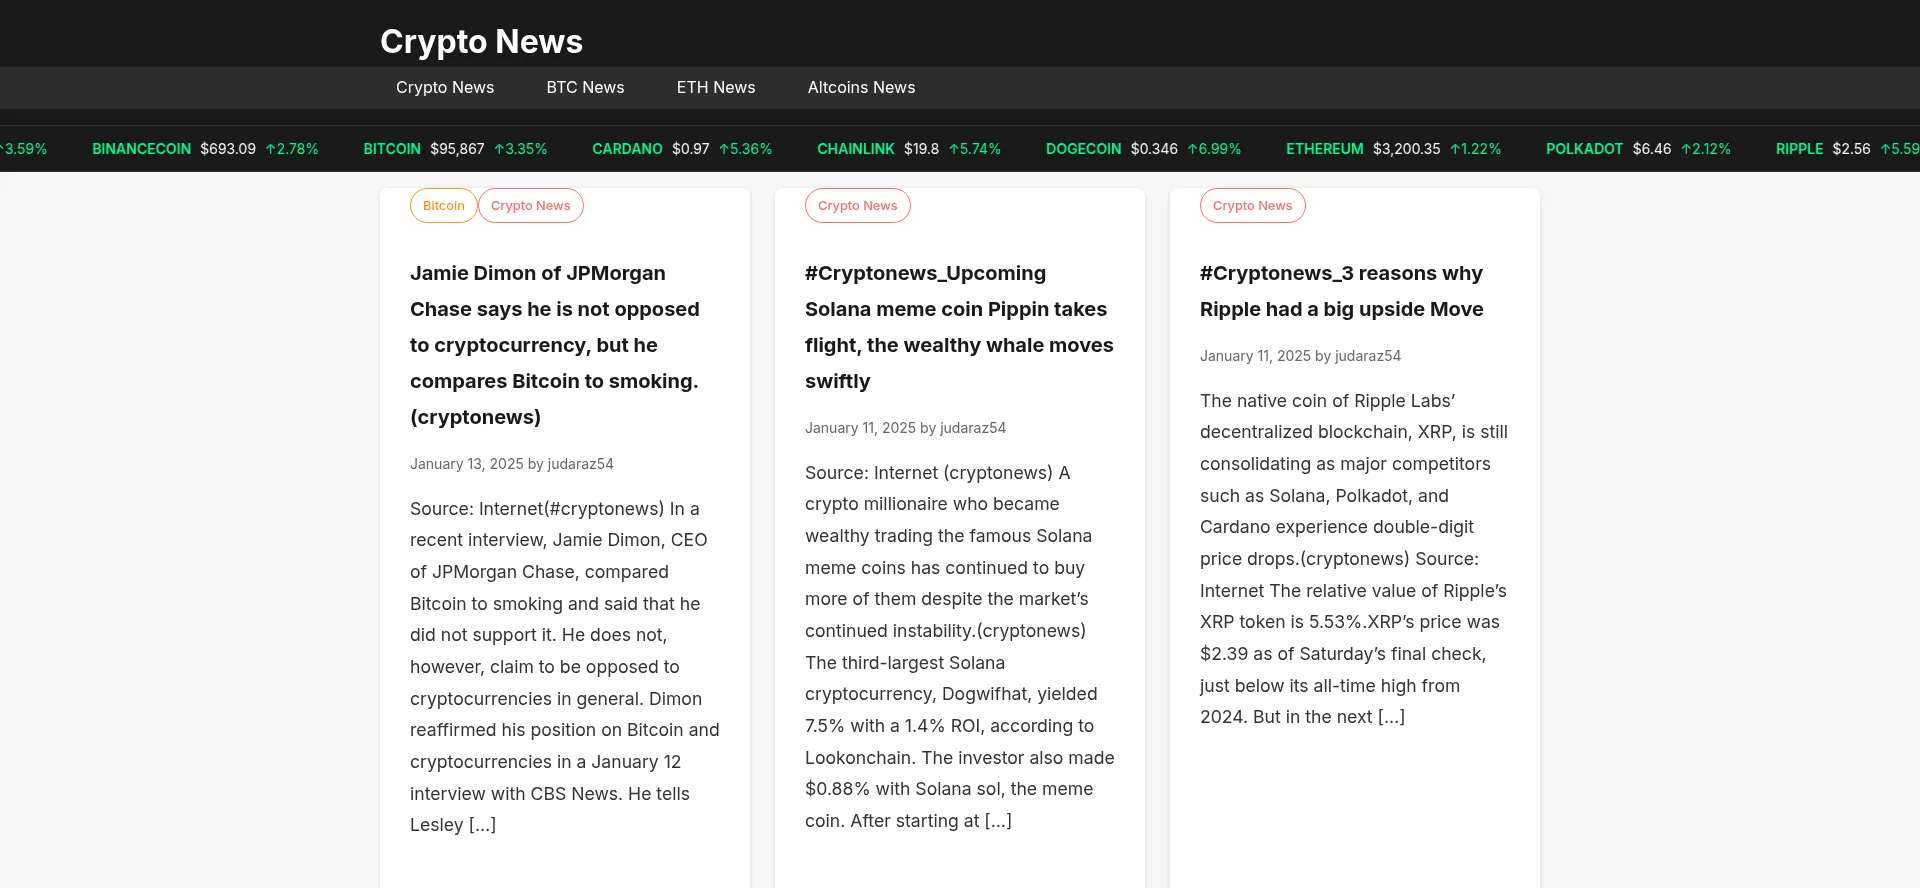The image size is (1920, 888).
Task: Click January 11, 2025 date on Ripple post
Action: 1255,356
